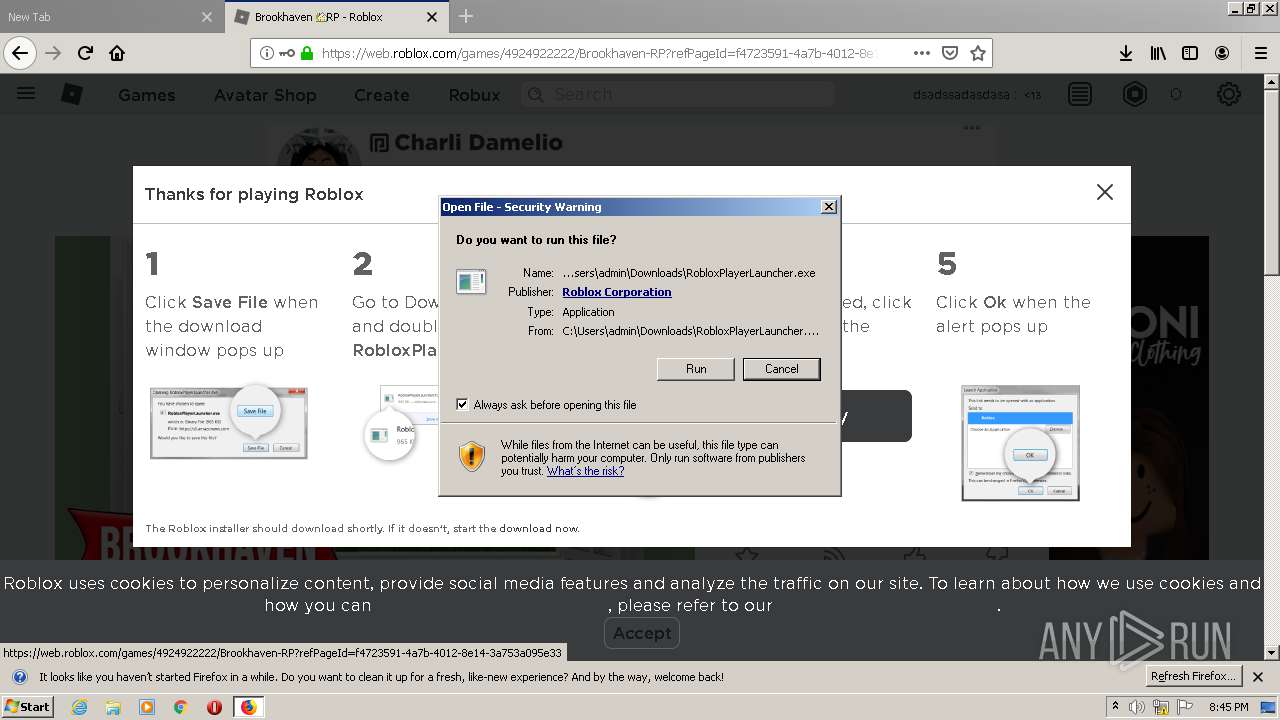Click Cancel in the Security Warning dialog
Image resolution: width=1280 pixels, height=720 pixels.
pyautogui.click(x=781, y=369)
